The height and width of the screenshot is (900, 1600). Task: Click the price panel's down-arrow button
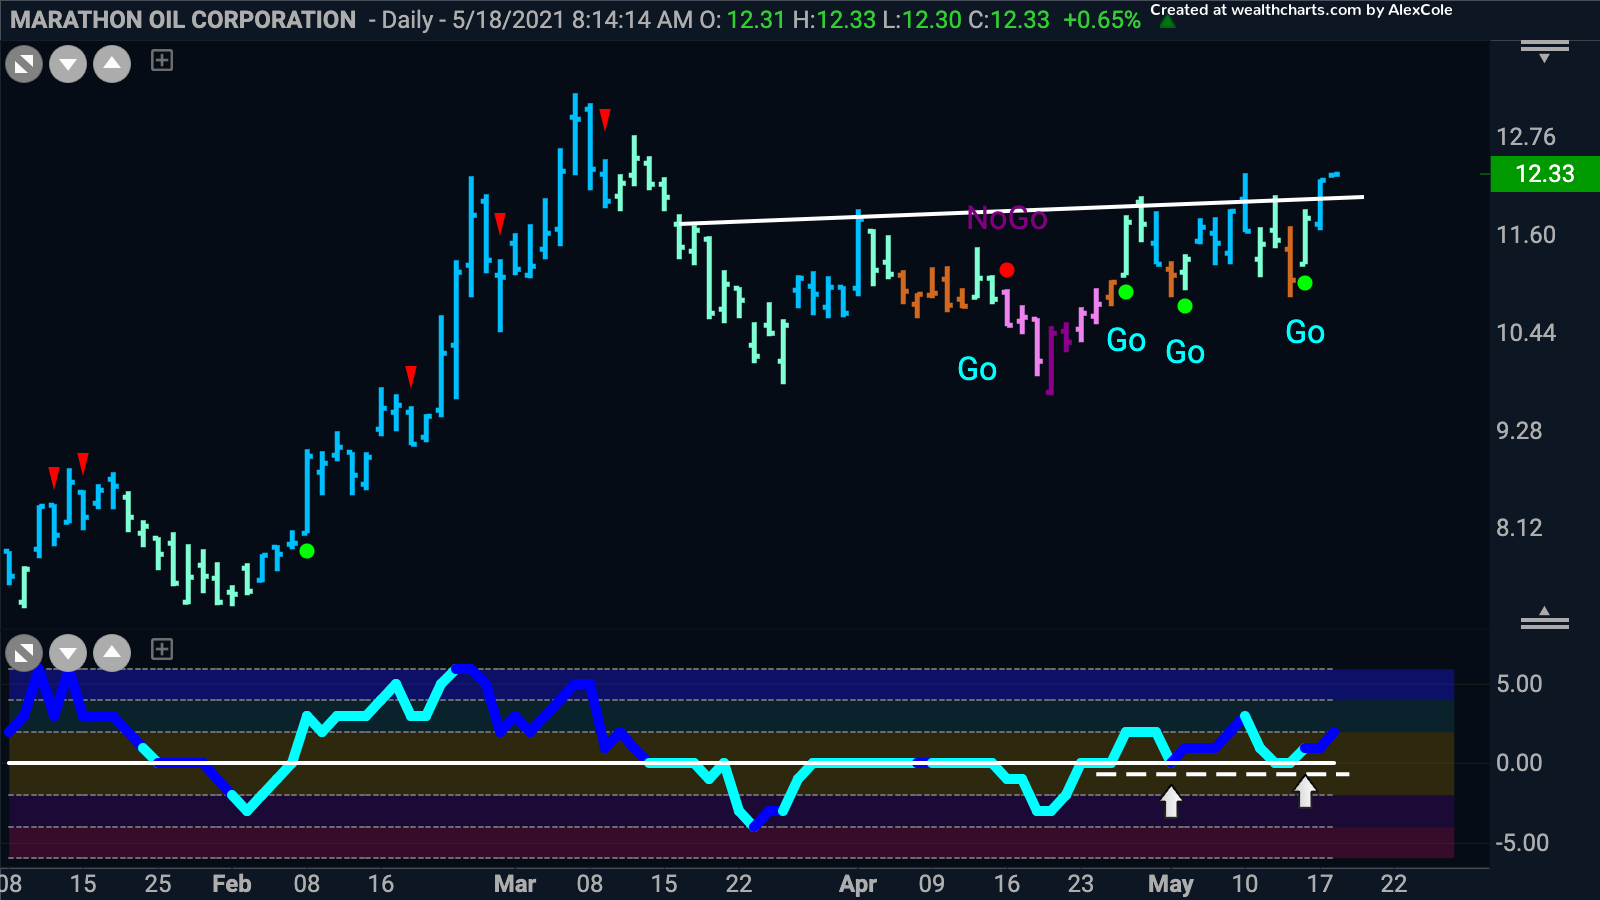point(68,65)
